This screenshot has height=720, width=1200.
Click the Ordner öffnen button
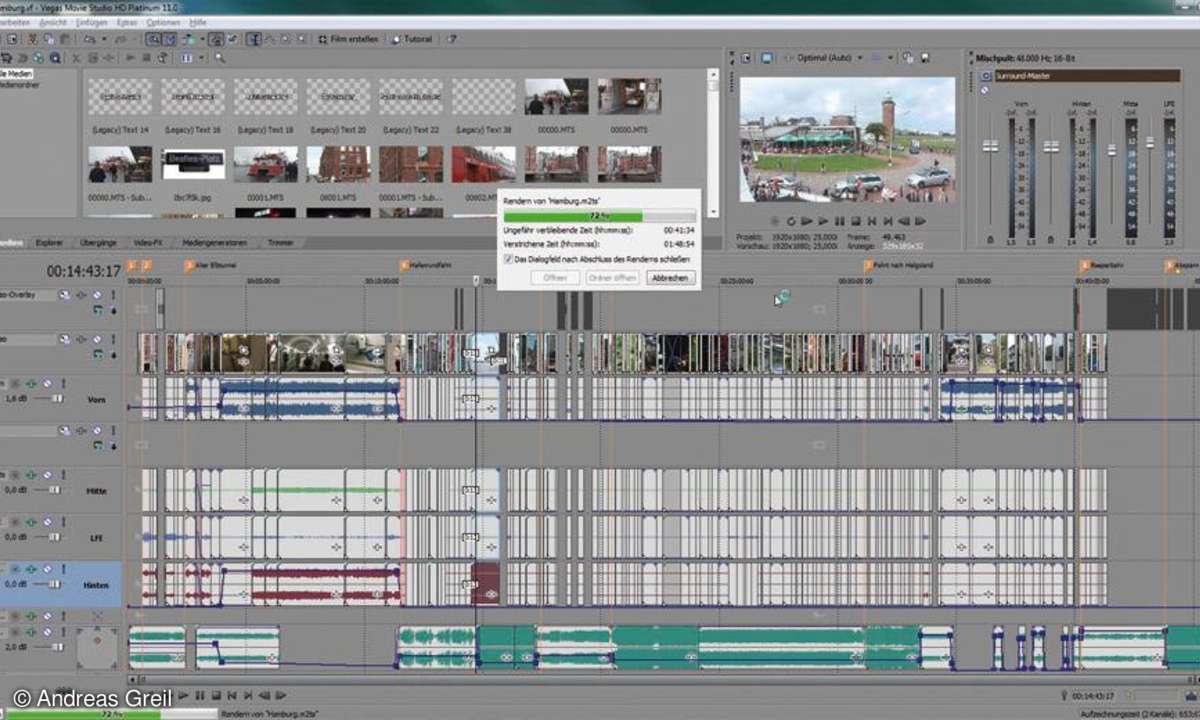pos(612,277)
